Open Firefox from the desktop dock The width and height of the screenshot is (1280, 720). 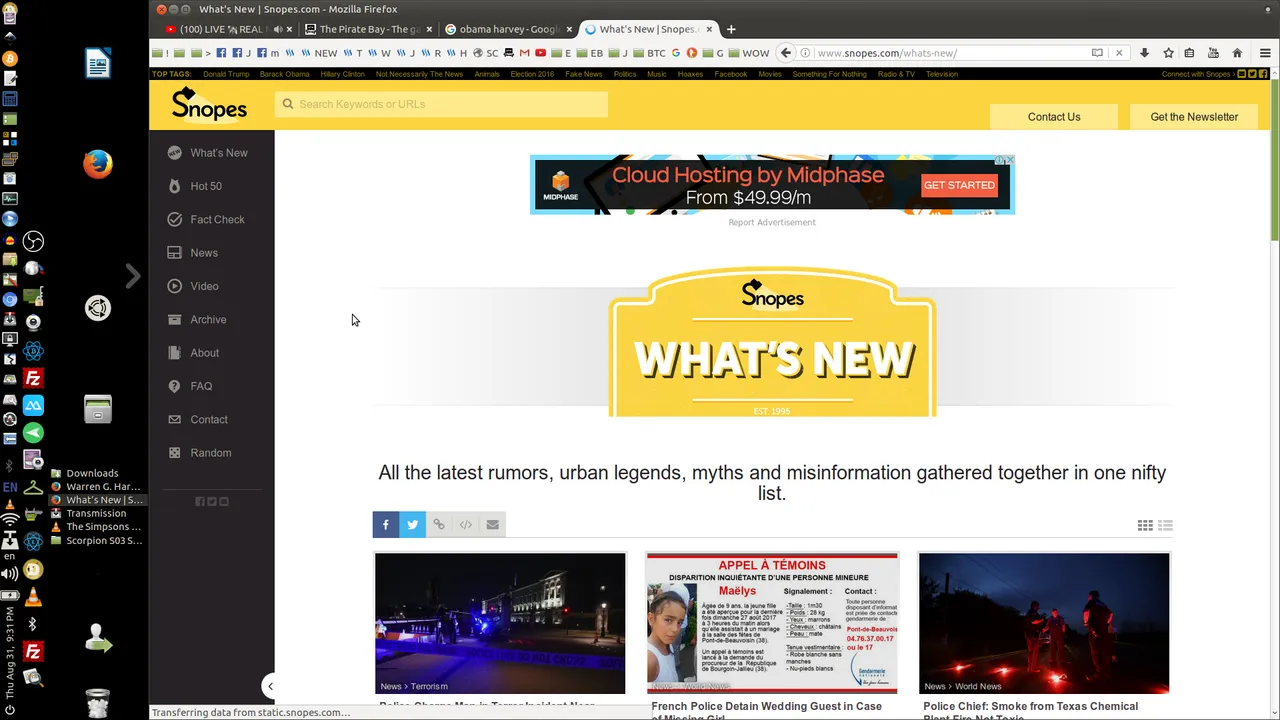tap(98, 163)
